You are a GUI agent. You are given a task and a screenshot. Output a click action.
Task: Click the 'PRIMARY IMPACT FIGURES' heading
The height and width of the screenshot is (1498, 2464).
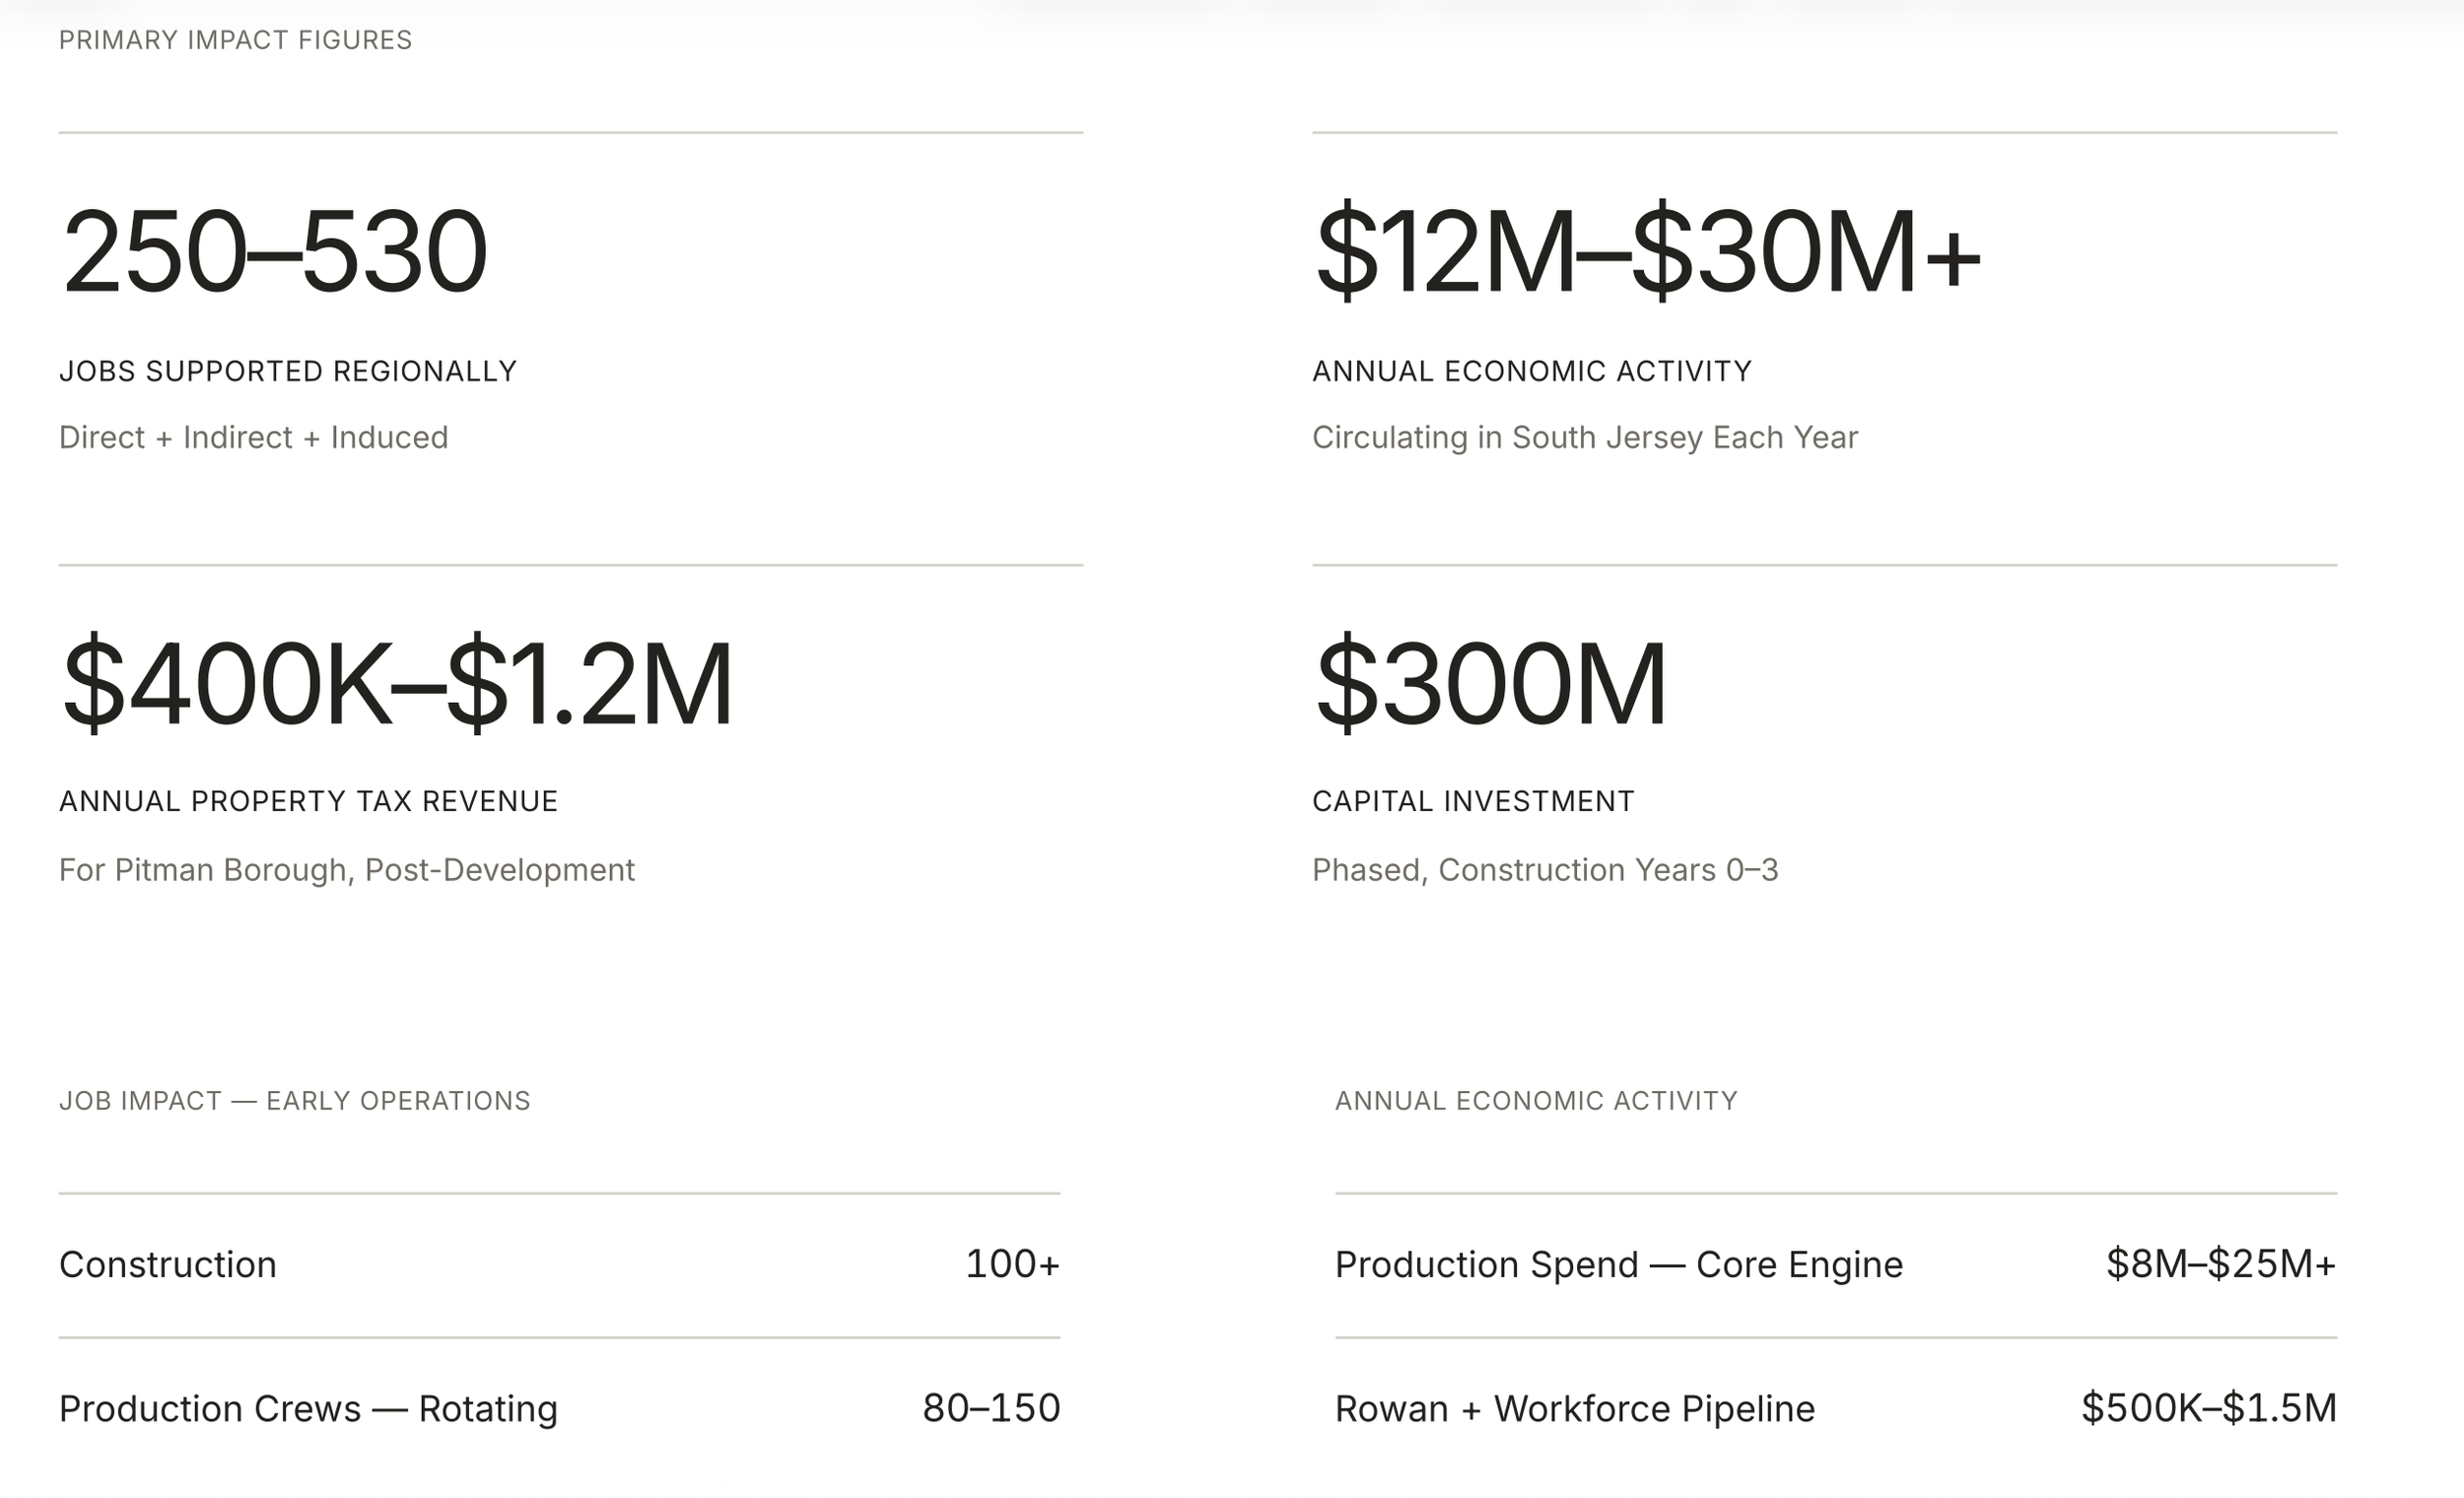point(235,40)
